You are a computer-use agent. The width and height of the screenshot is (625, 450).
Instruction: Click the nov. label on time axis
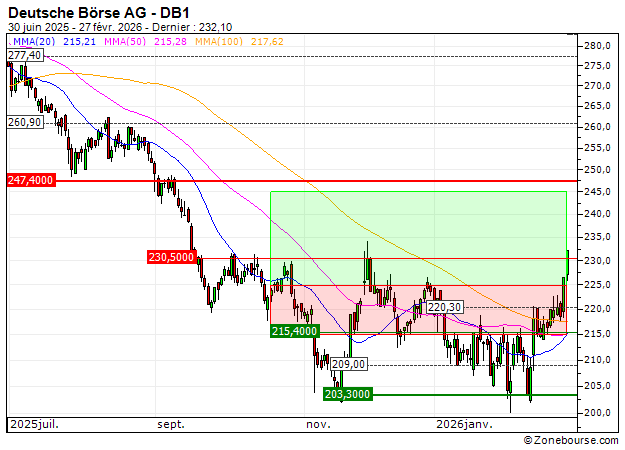point(318,424)
